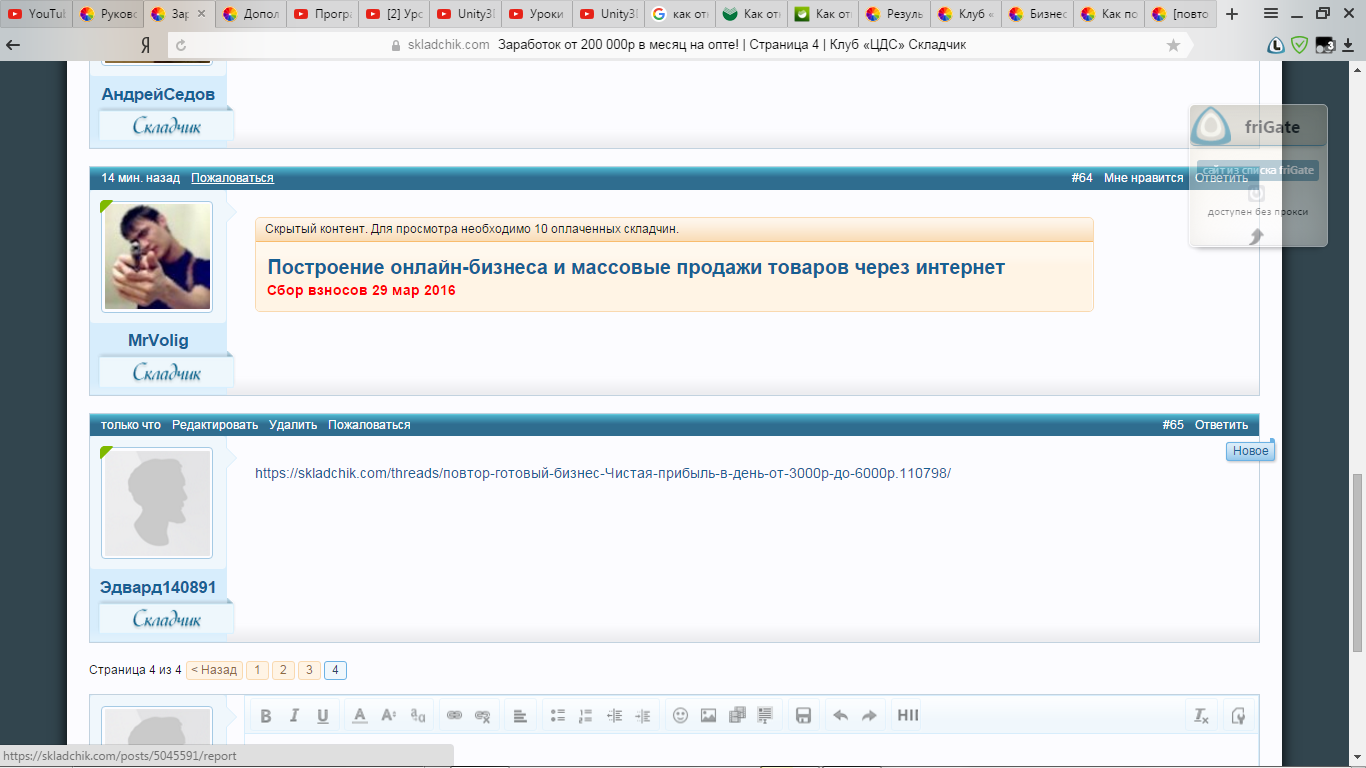Image resolution: width=1366 pixels, height=768 pixels.
Task: Report post #64 via 'Пожаловаться'
Action: [x=232, y=178]
